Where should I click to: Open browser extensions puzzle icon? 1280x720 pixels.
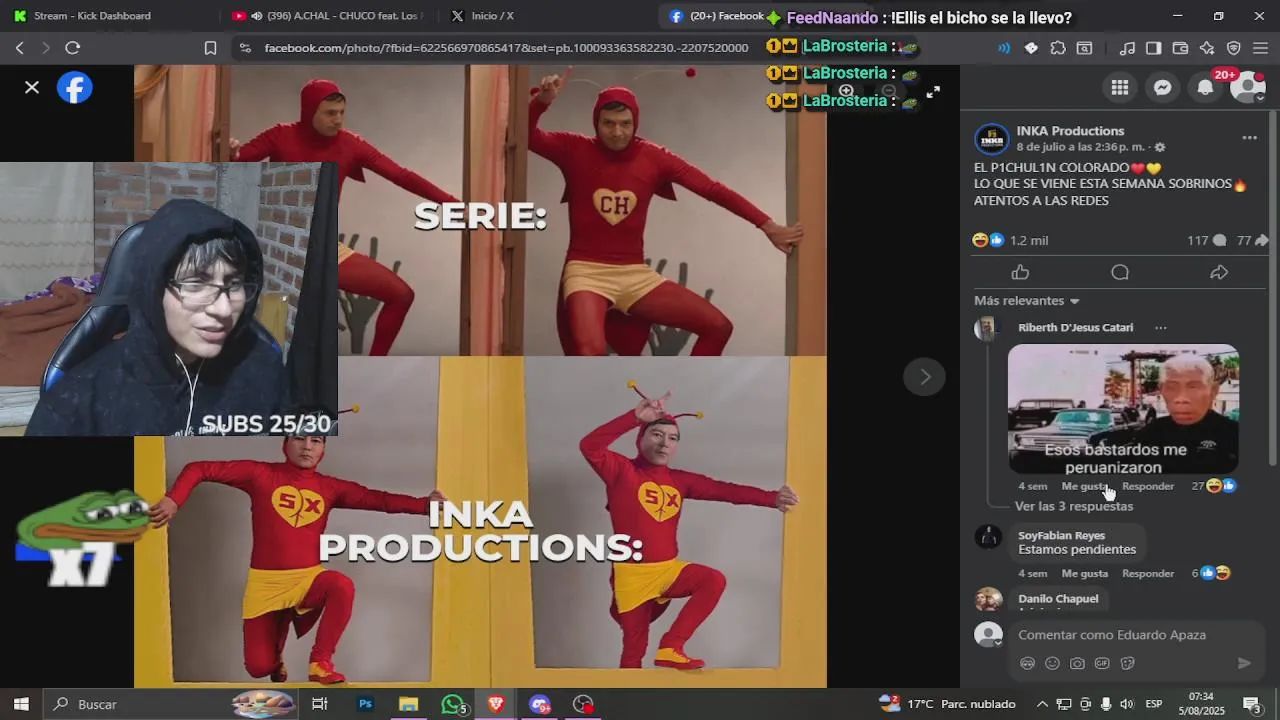click(1058, 48)
